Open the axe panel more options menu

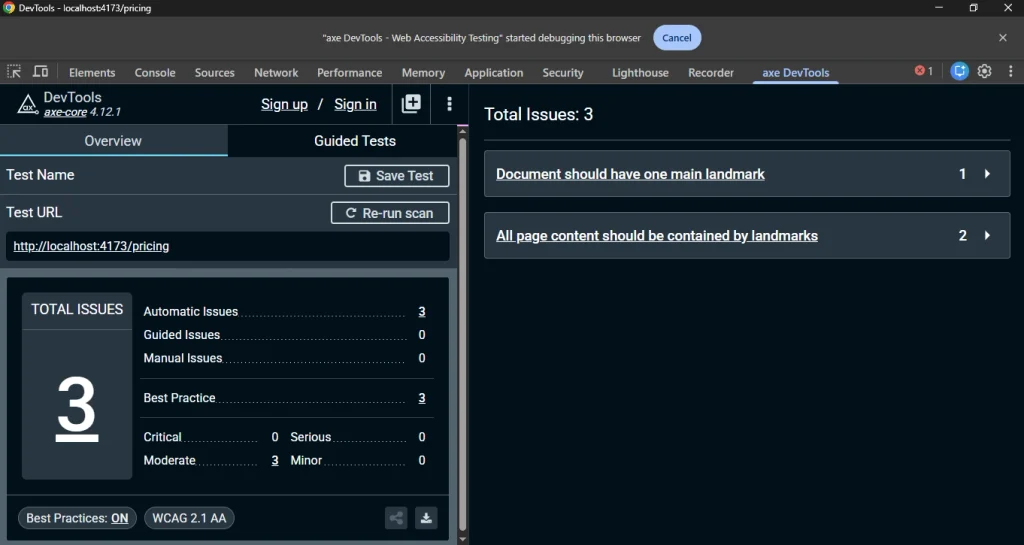449,104
